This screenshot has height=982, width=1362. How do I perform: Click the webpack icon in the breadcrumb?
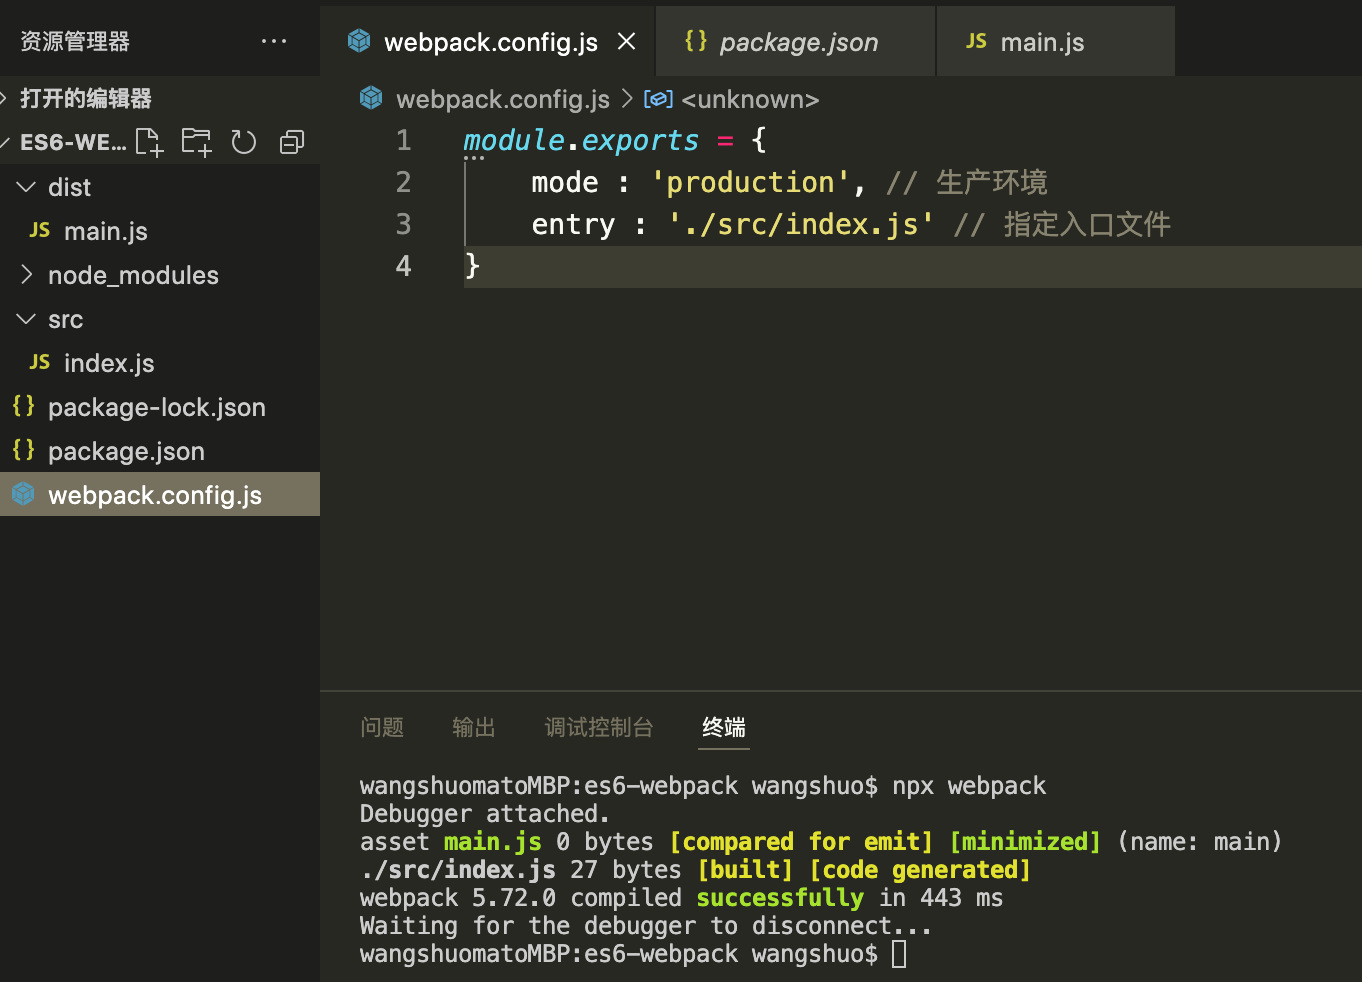(371, 98)
